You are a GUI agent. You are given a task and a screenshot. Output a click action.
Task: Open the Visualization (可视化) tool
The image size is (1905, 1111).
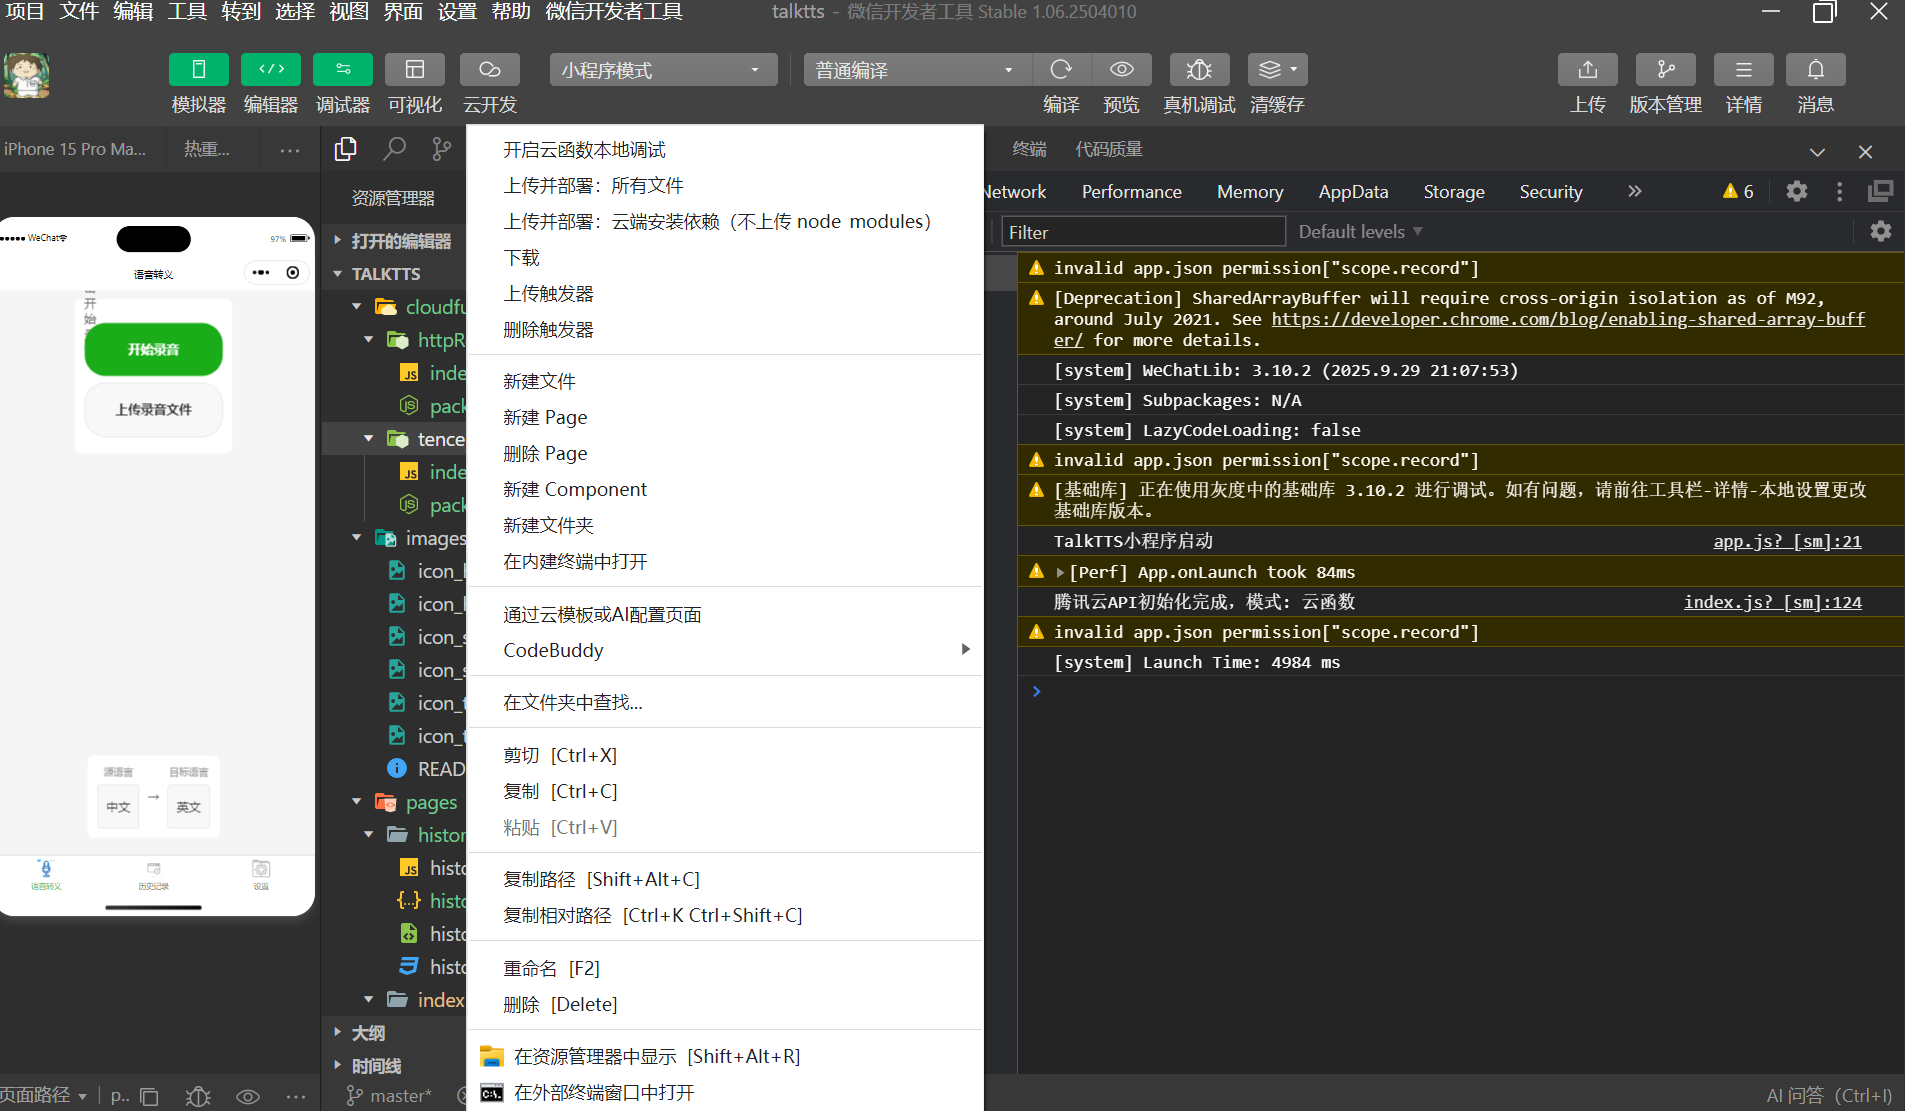[415, 70]
